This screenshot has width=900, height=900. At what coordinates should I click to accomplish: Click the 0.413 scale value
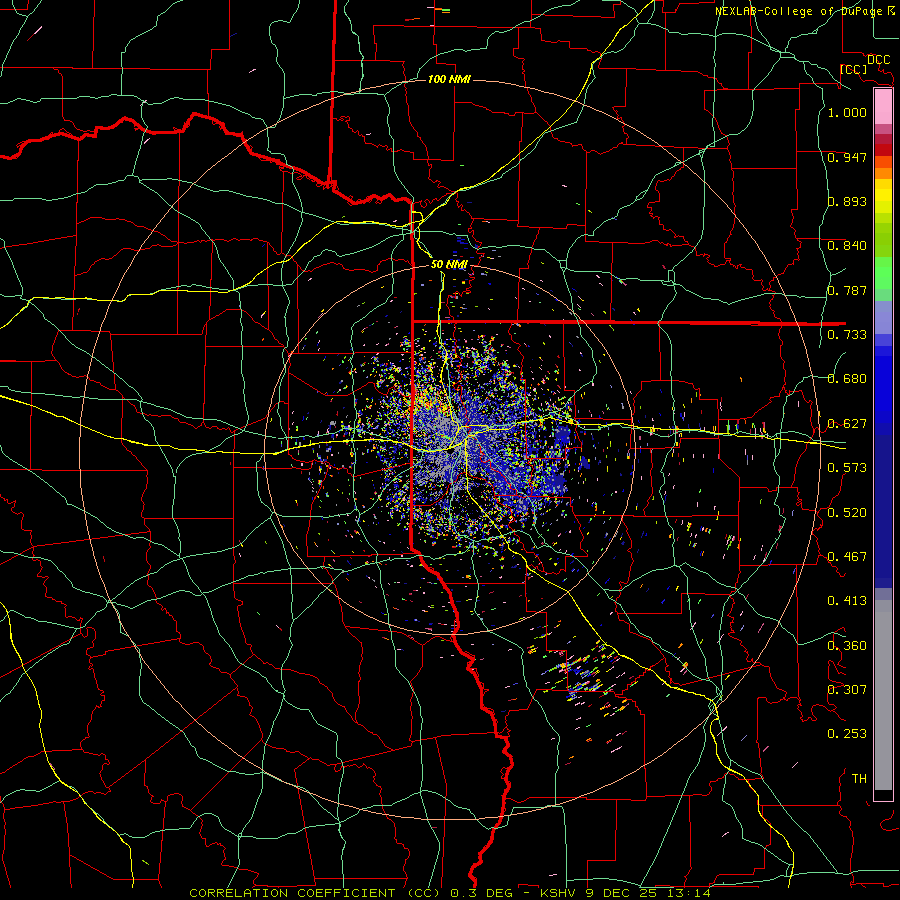[847, 601]
